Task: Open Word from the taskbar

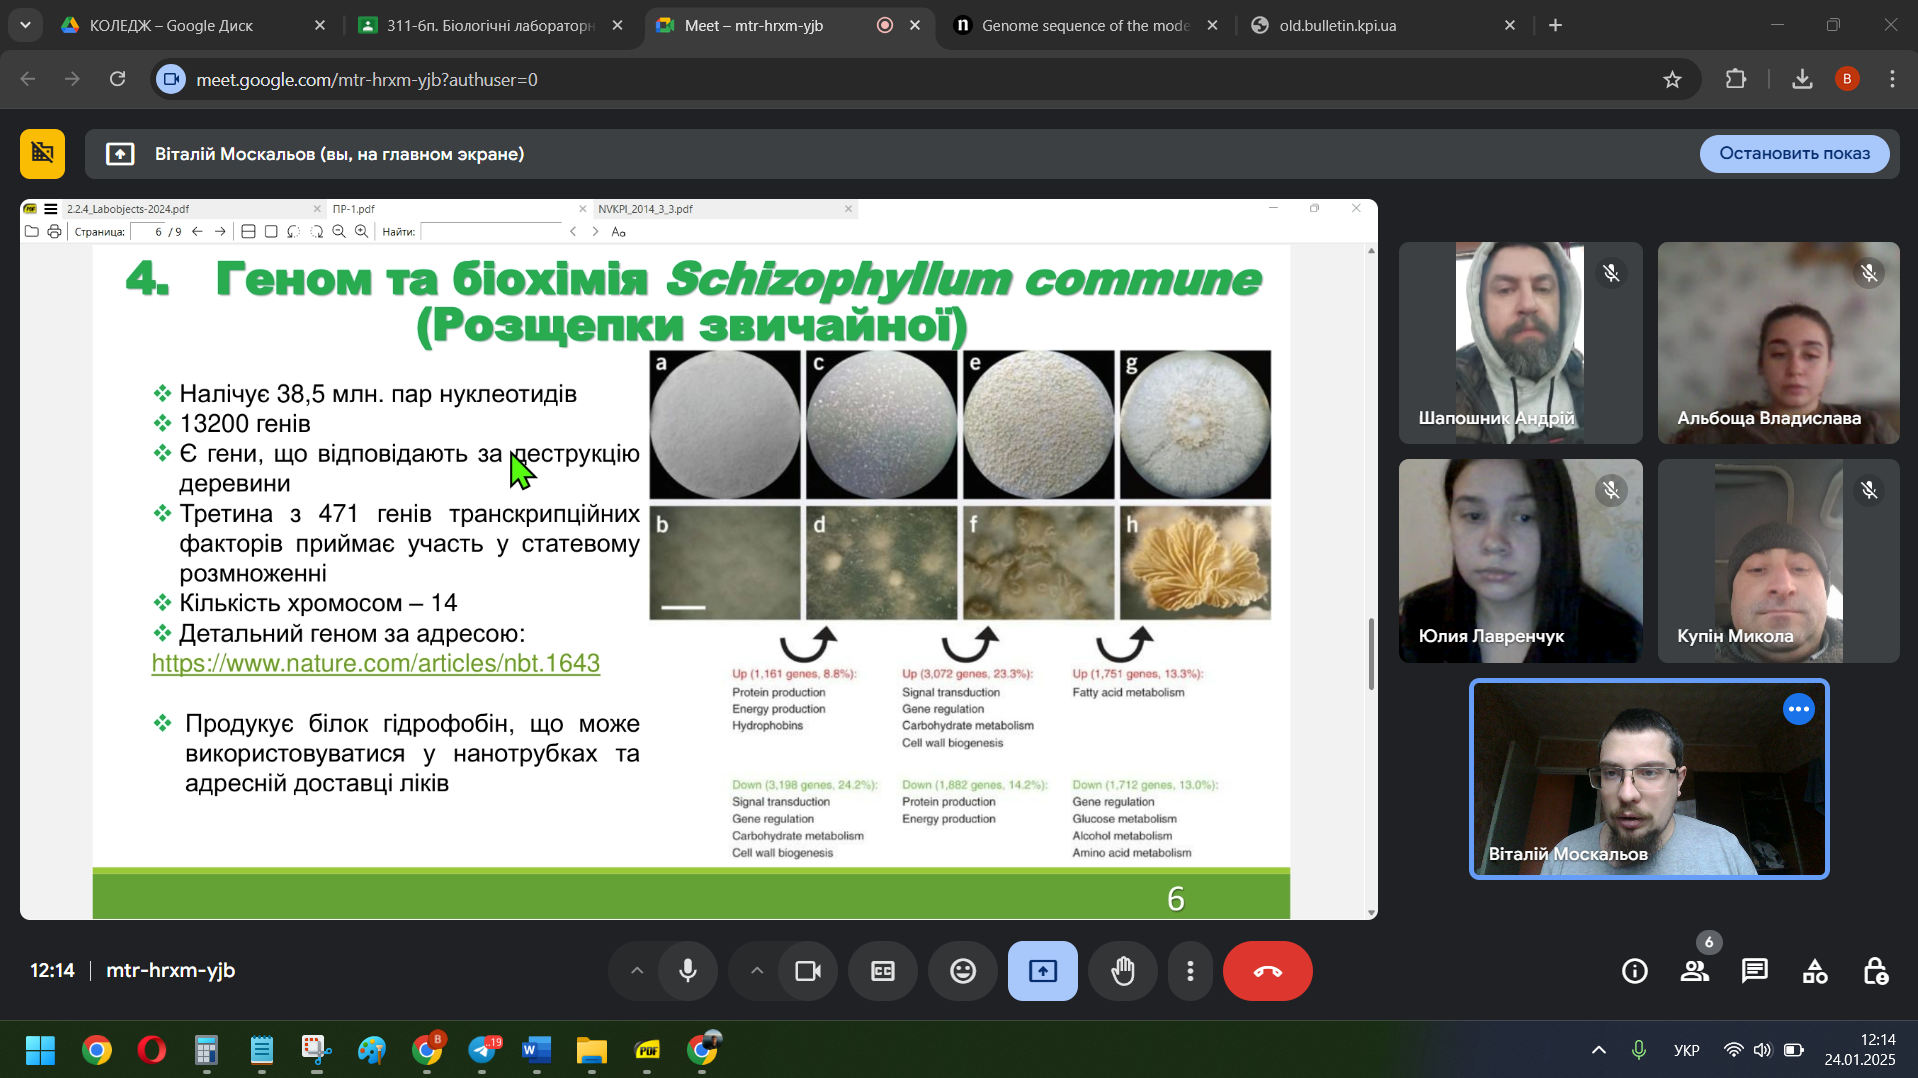Action: pyautogui.click(x=536, y=1050)
